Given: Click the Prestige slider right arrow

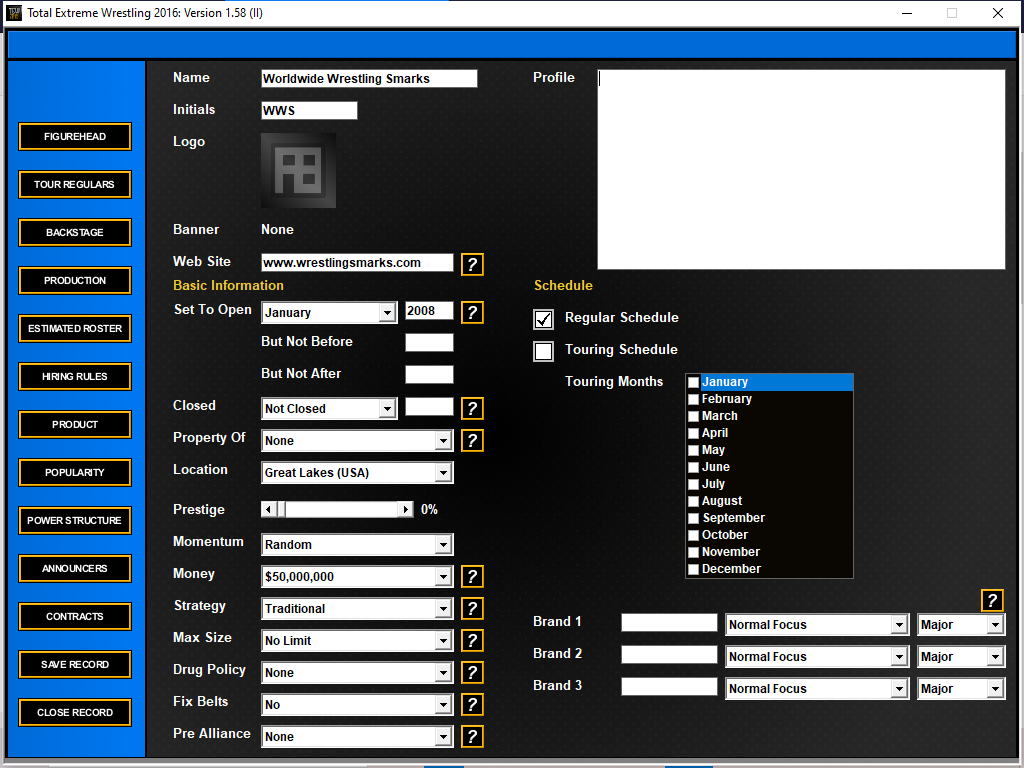Looking at the screenshot, I should [406, 510].
